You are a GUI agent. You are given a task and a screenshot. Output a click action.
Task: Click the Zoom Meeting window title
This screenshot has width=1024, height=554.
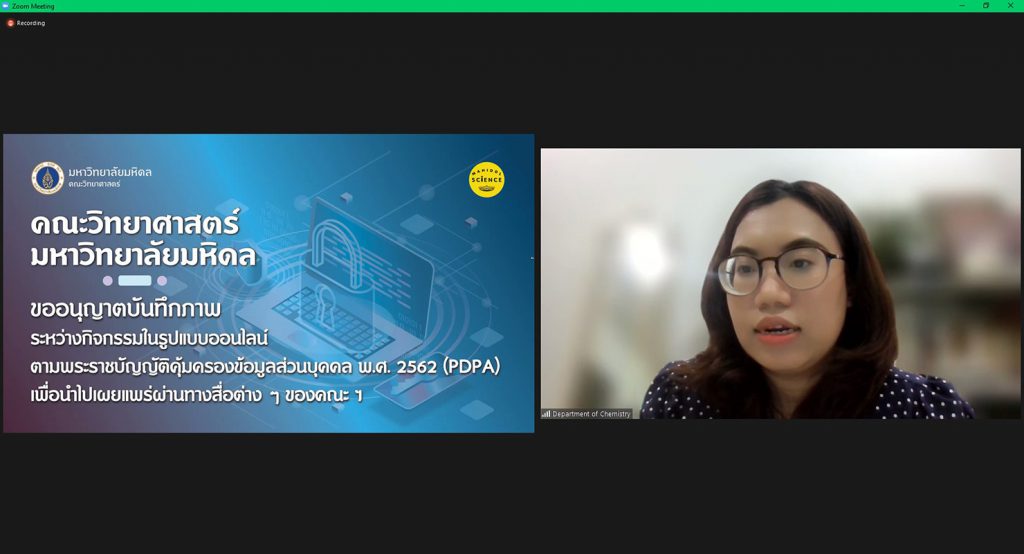tap(33, 6)
